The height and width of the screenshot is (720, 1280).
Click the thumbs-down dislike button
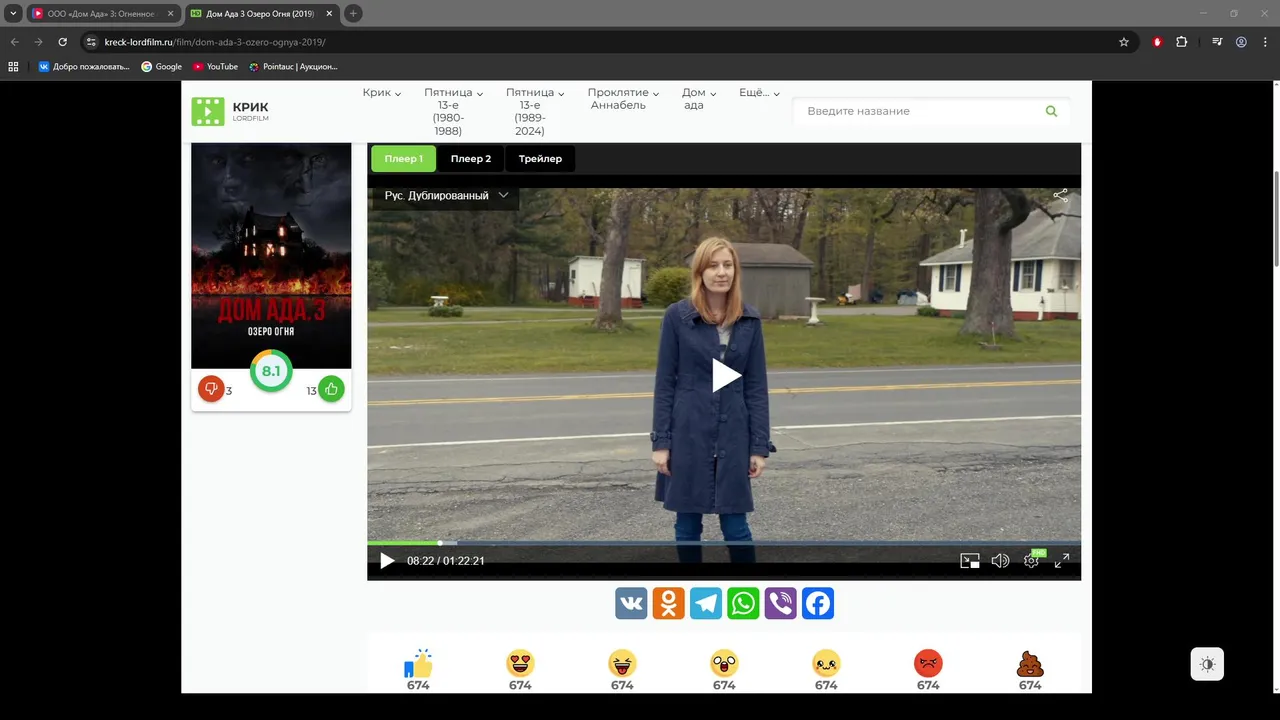(x=211, y=389)
